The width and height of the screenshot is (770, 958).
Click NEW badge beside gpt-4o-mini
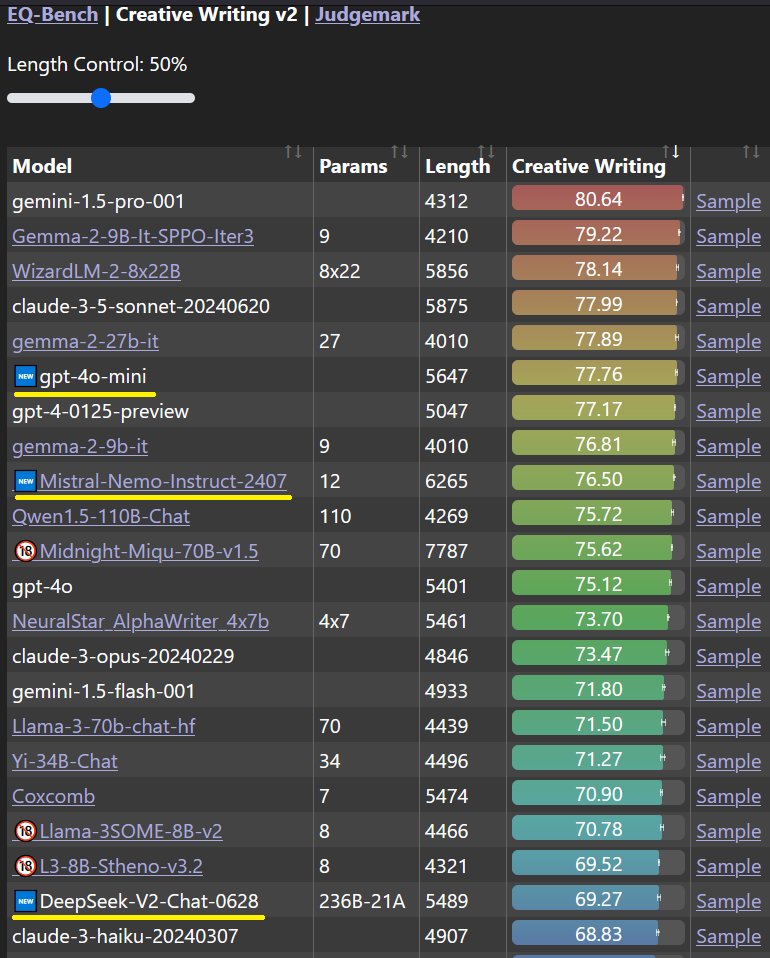pos(26,376)
